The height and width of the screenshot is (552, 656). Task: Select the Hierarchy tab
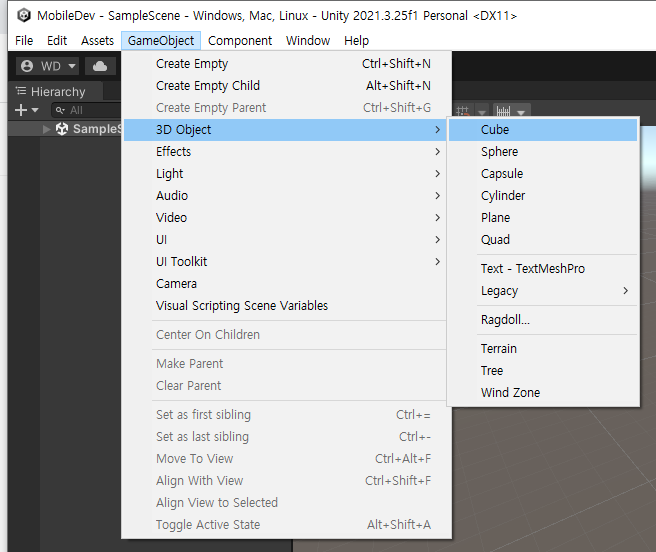[55, 92]
